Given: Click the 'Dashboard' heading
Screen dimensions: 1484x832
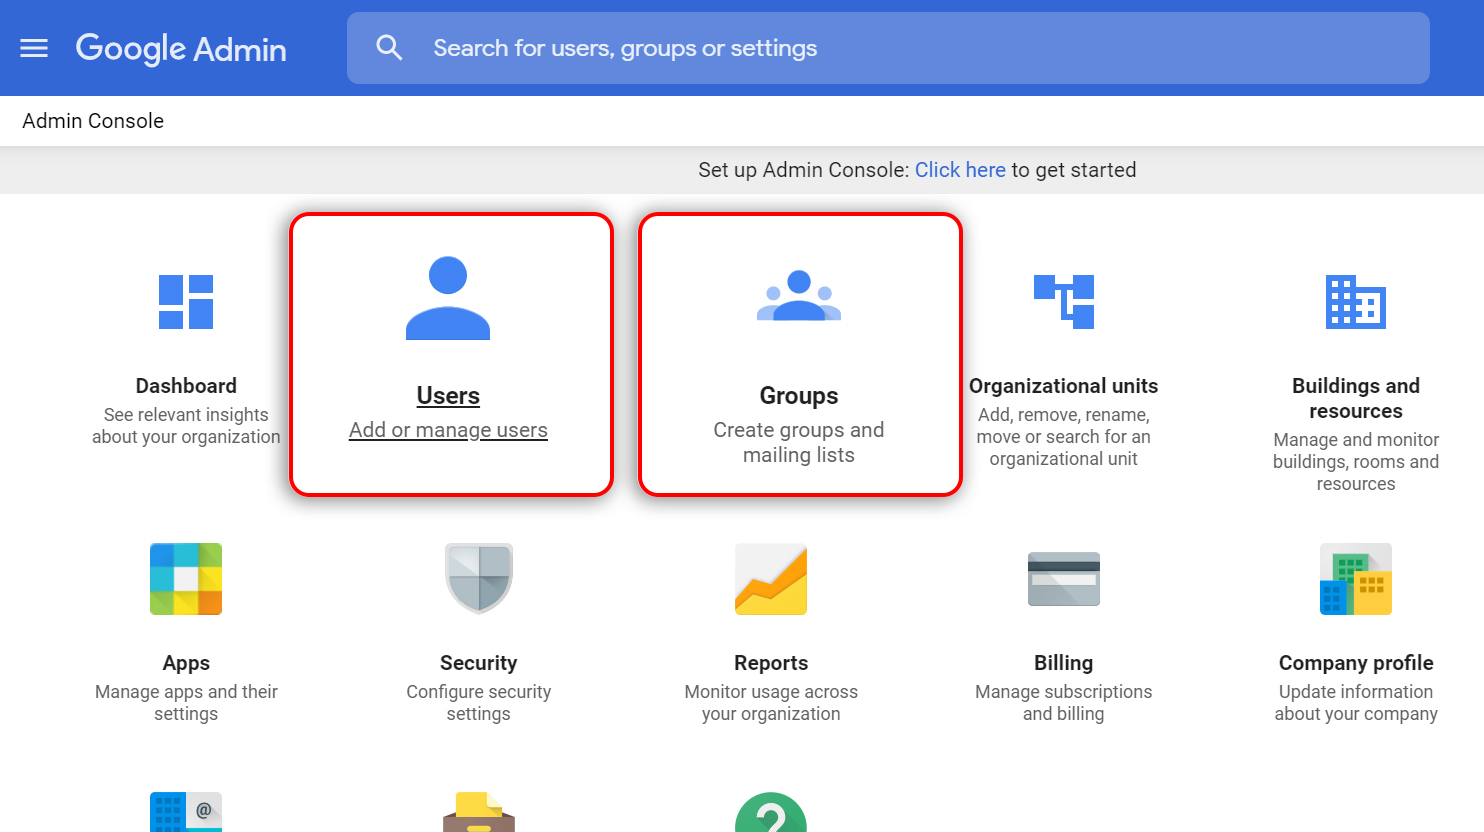Looking at the screenshot, I should pyautogui.click(x=186, y=386).
